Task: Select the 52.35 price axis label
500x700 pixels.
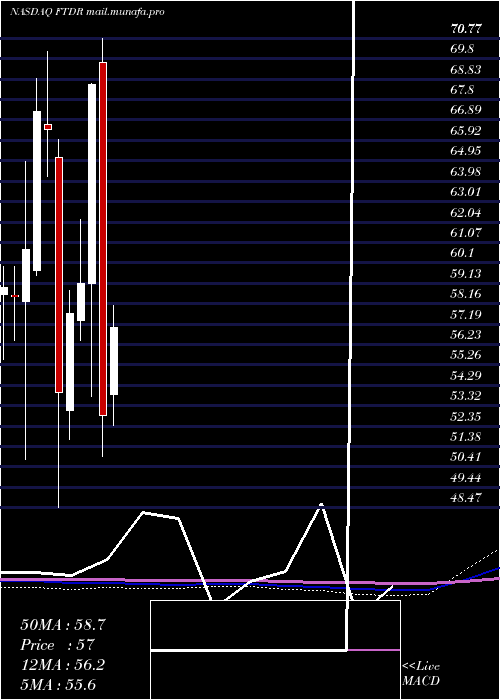Action: pyautogui.click(x=466, y=416)
